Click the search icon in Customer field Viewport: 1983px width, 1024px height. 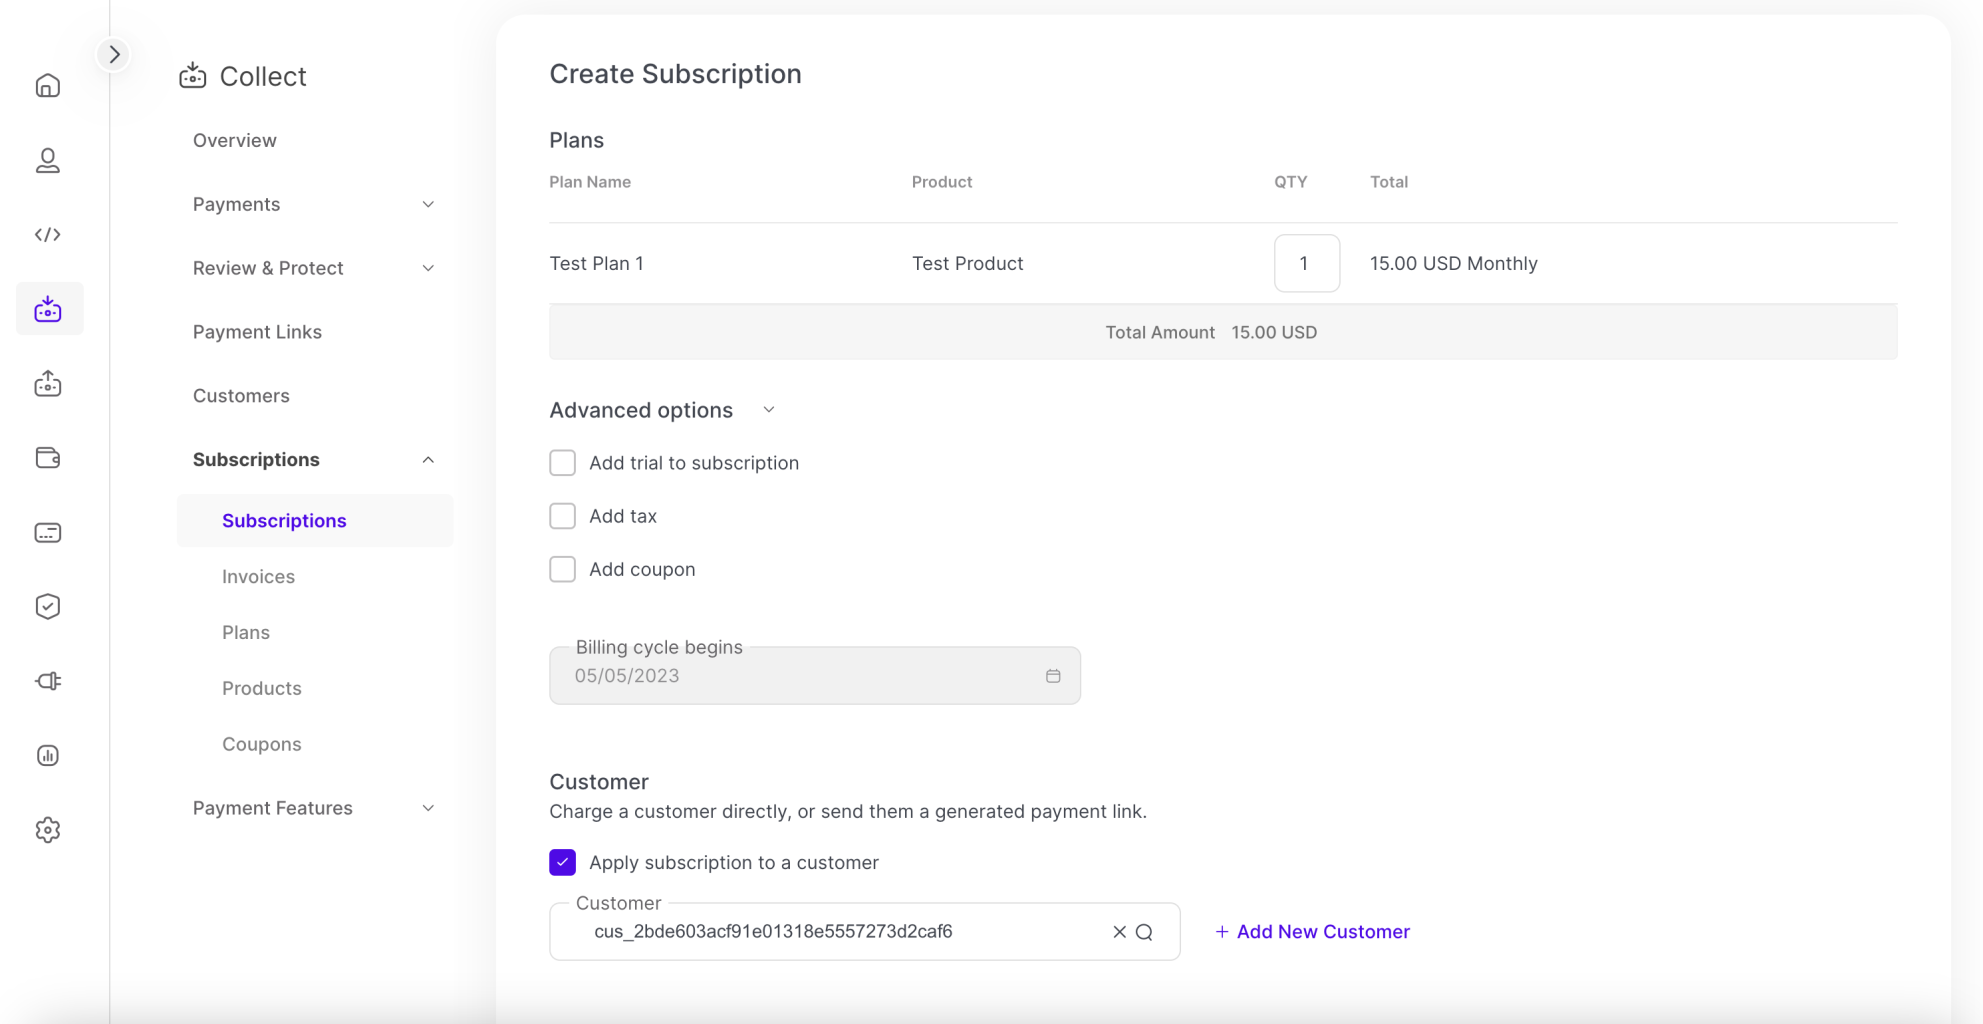[x=1145, y=932]
